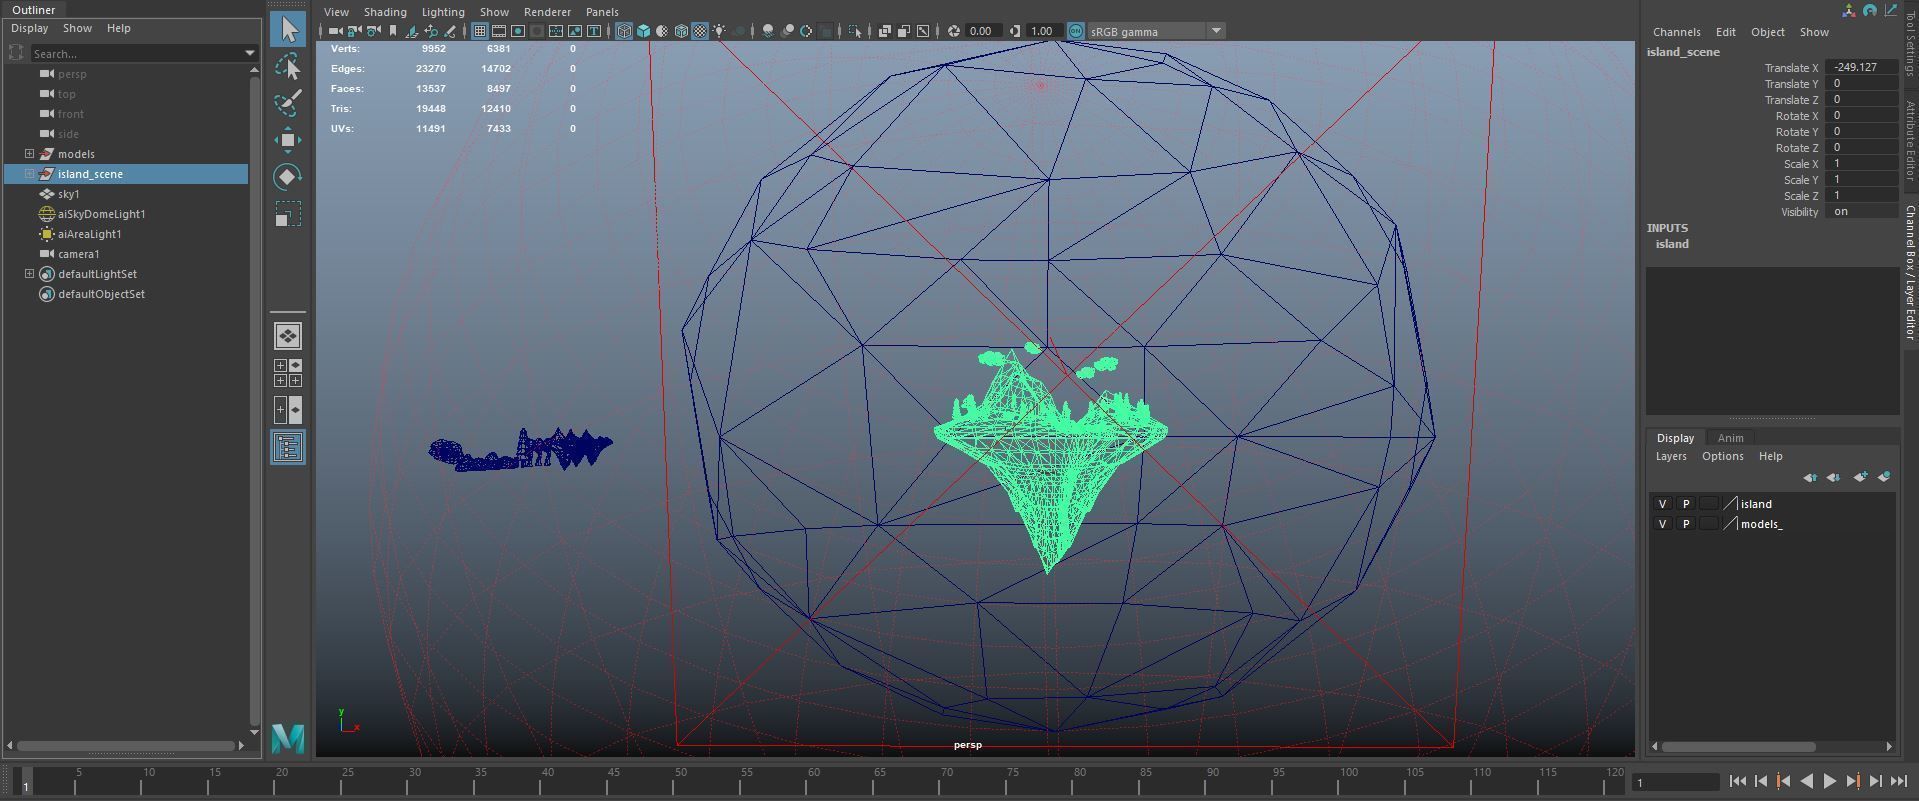Activate the Select tool arrow

coord(288,29)
